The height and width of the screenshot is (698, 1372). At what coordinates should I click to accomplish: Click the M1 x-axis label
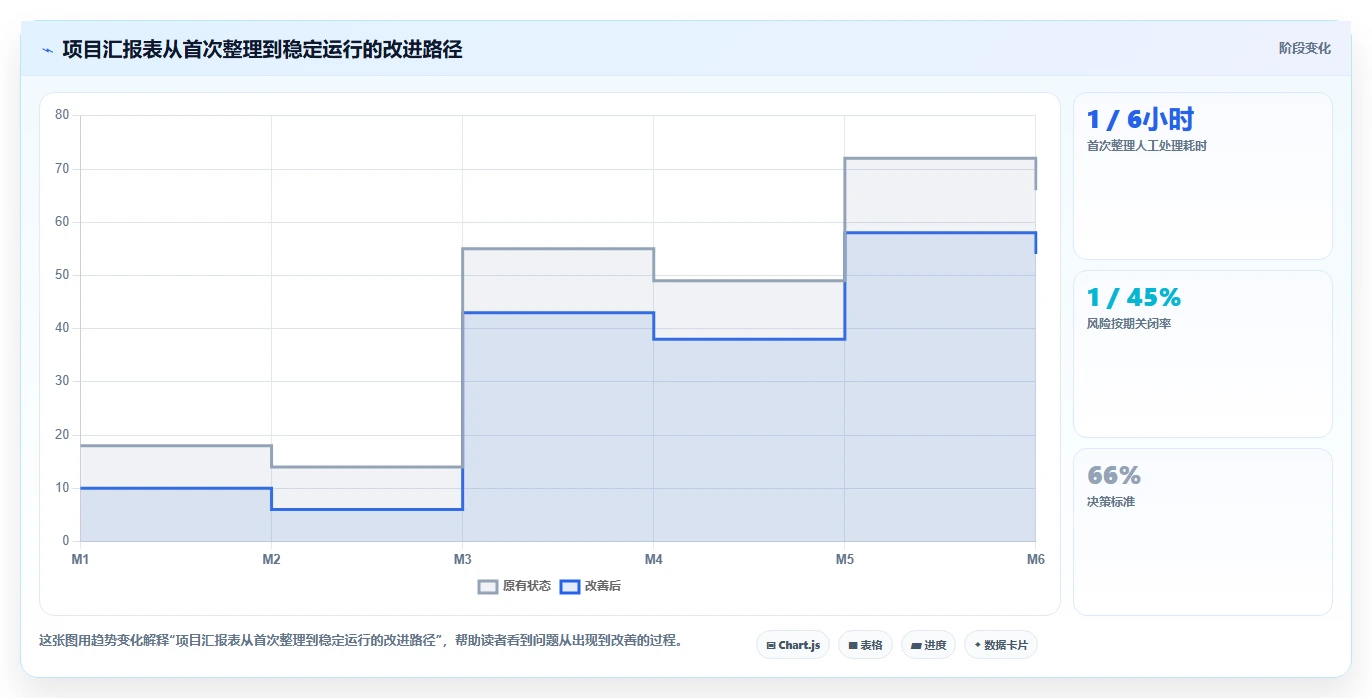pos(80,559)
